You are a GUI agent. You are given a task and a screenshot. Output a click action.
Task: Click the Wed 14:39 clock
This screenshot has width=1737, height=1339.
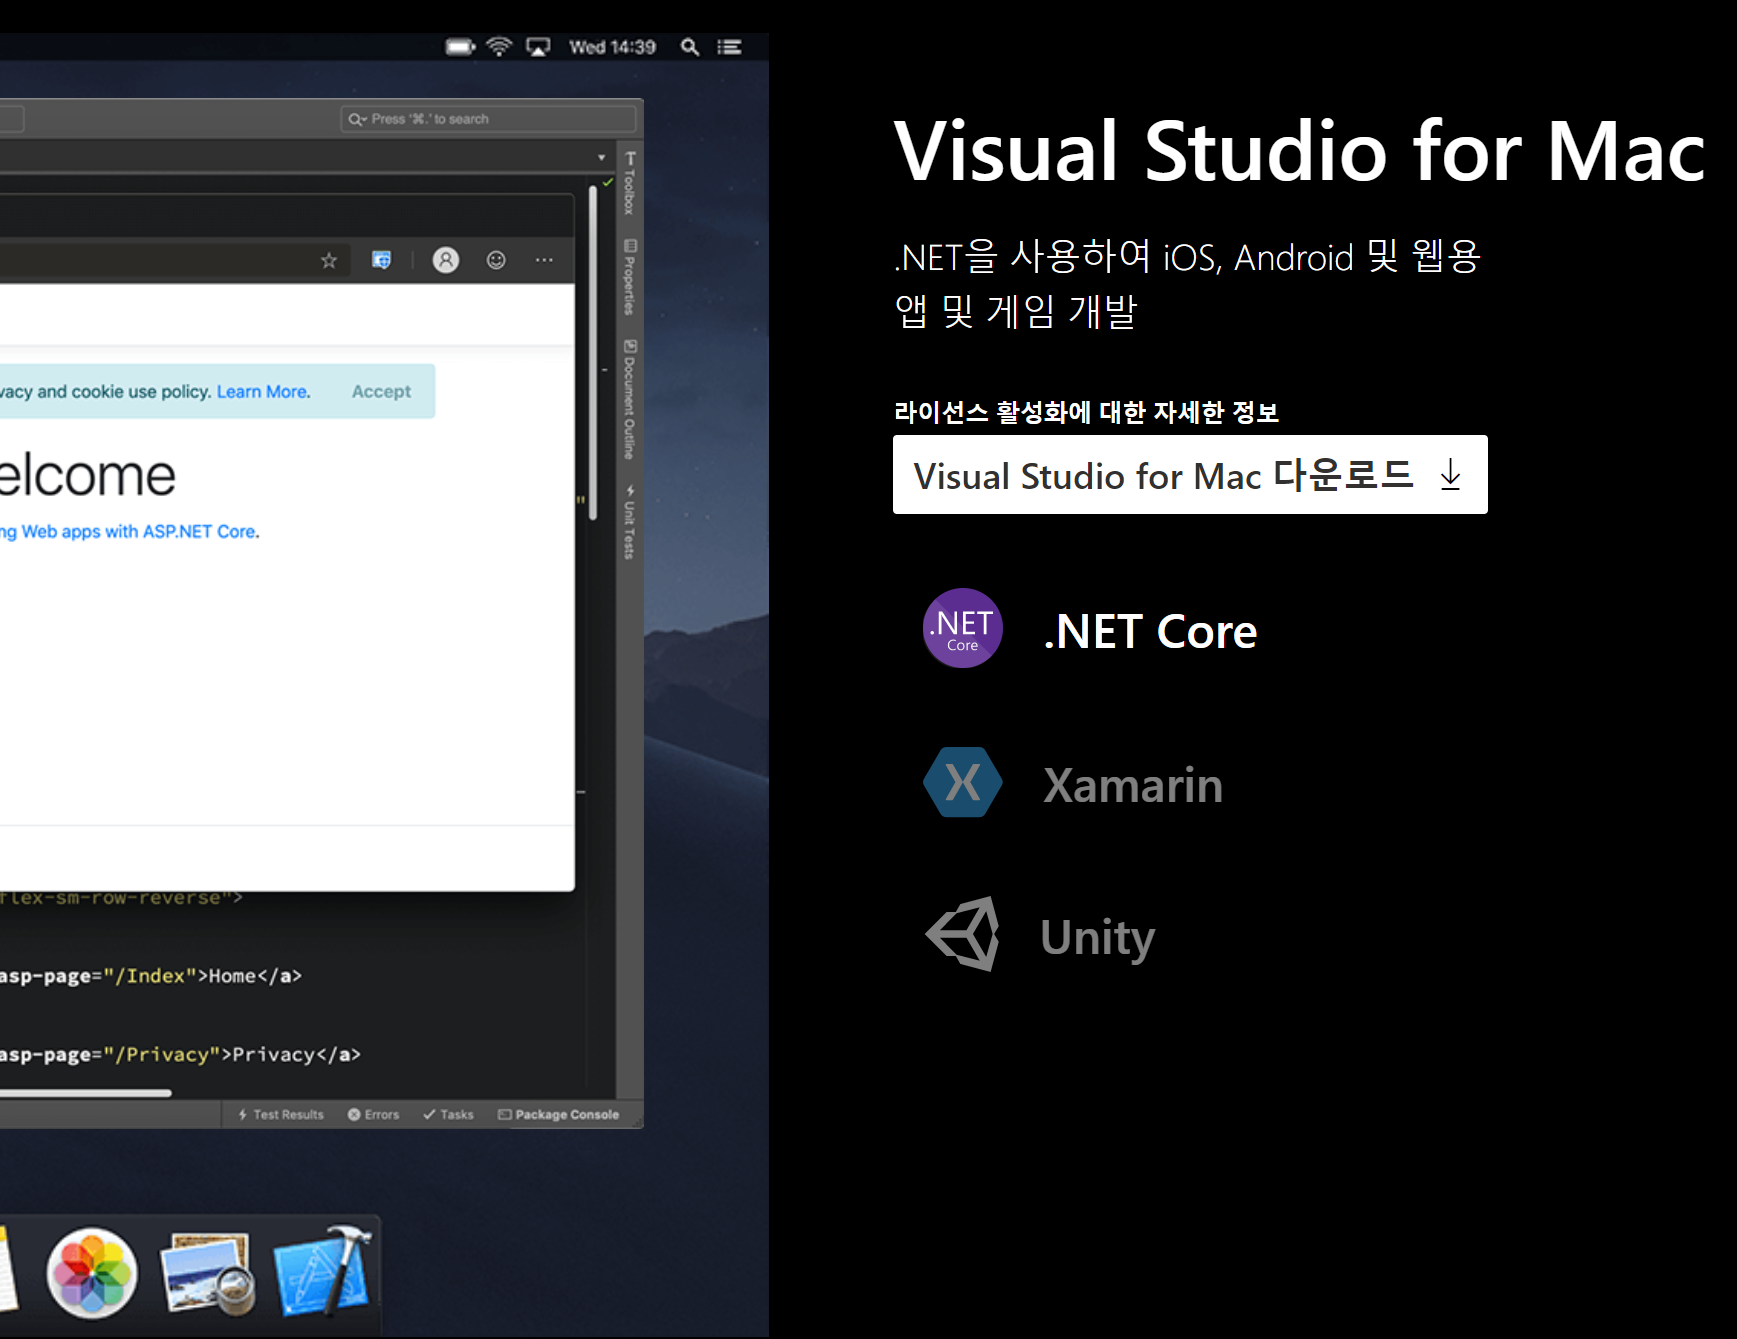click(612, 47)
